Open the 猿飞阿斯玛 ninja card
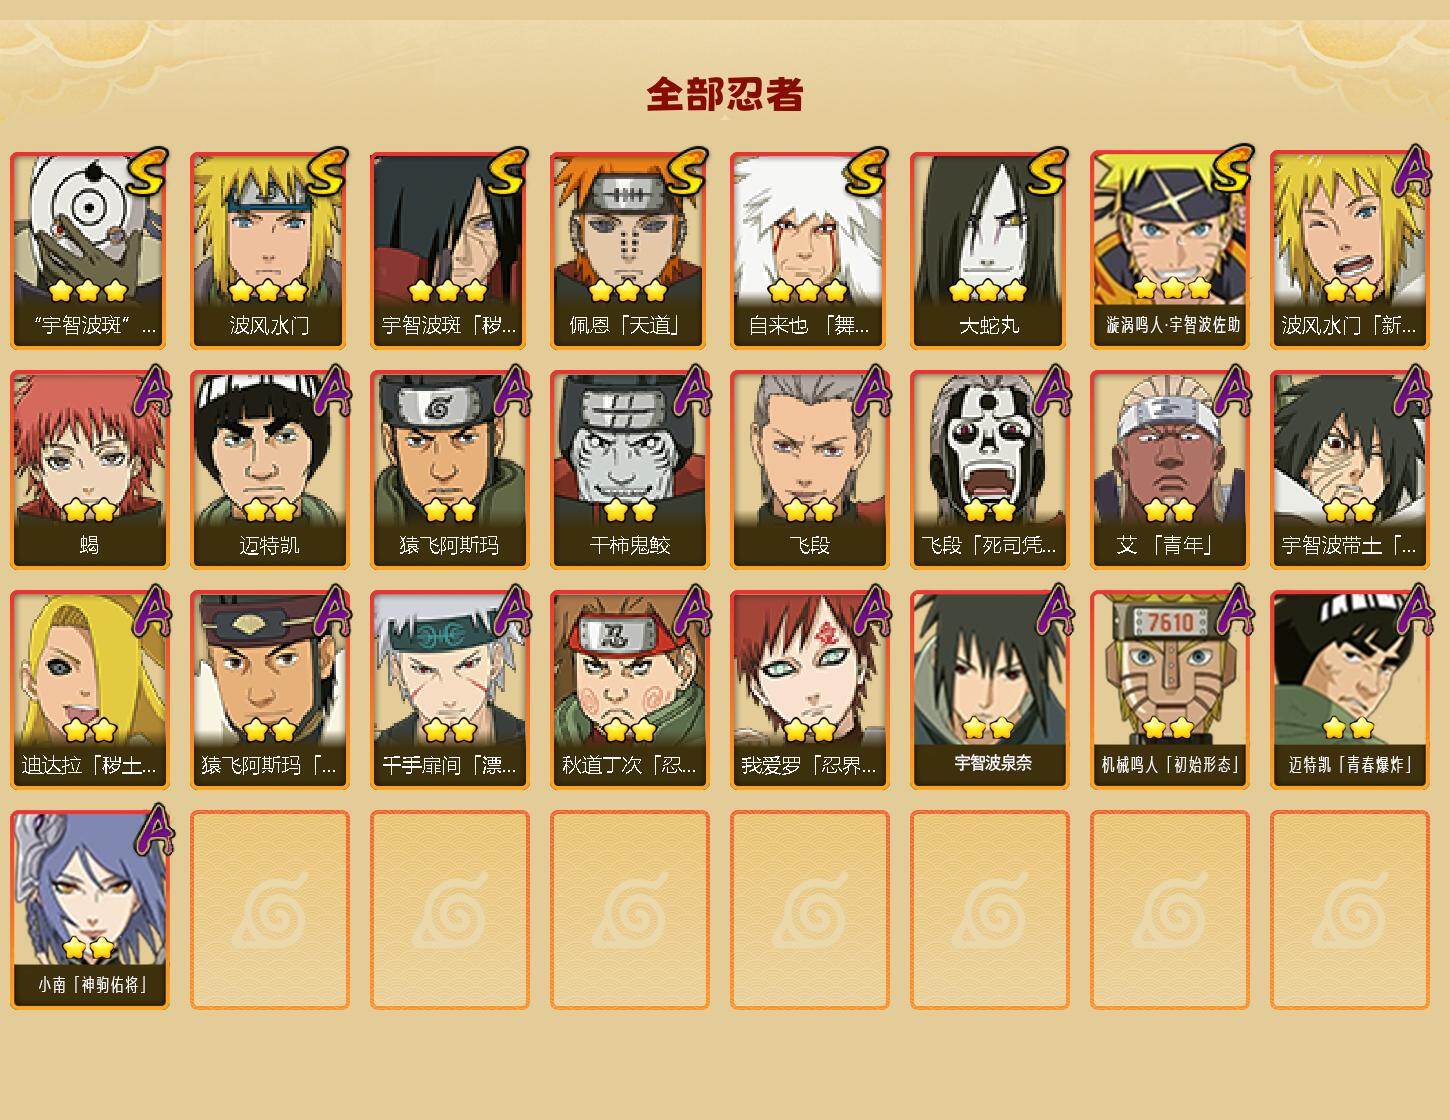The height and width of the screenshot is (1120, 1450). point(449,470)
